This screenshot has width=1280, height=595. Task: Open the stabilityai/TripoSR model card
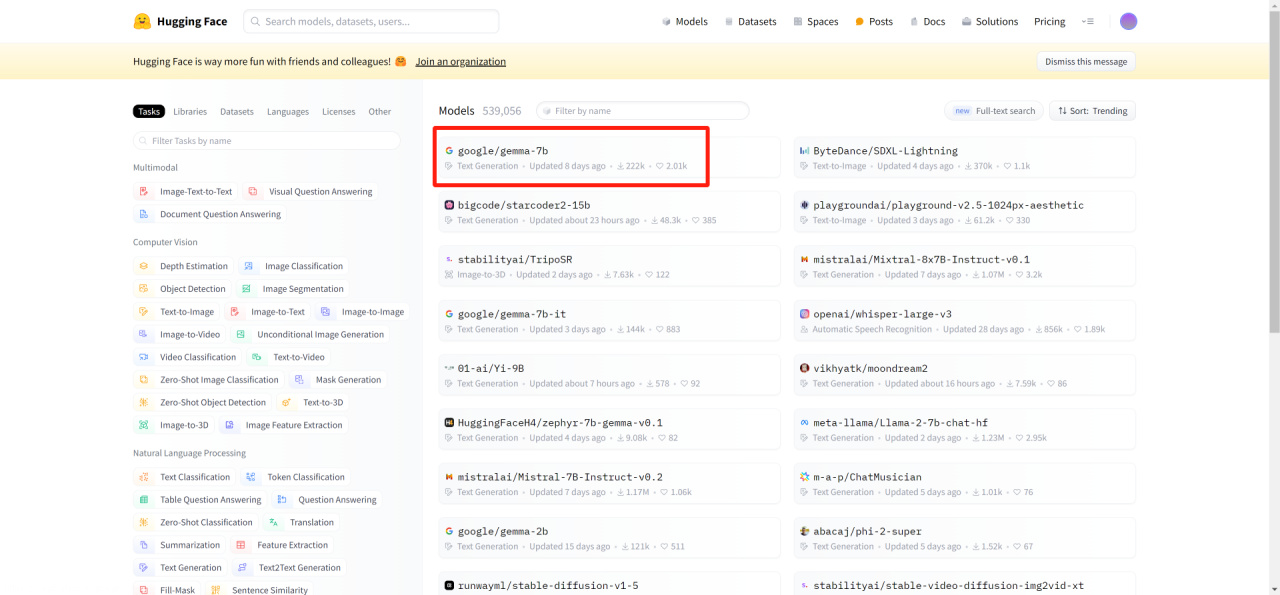[609, 266]
